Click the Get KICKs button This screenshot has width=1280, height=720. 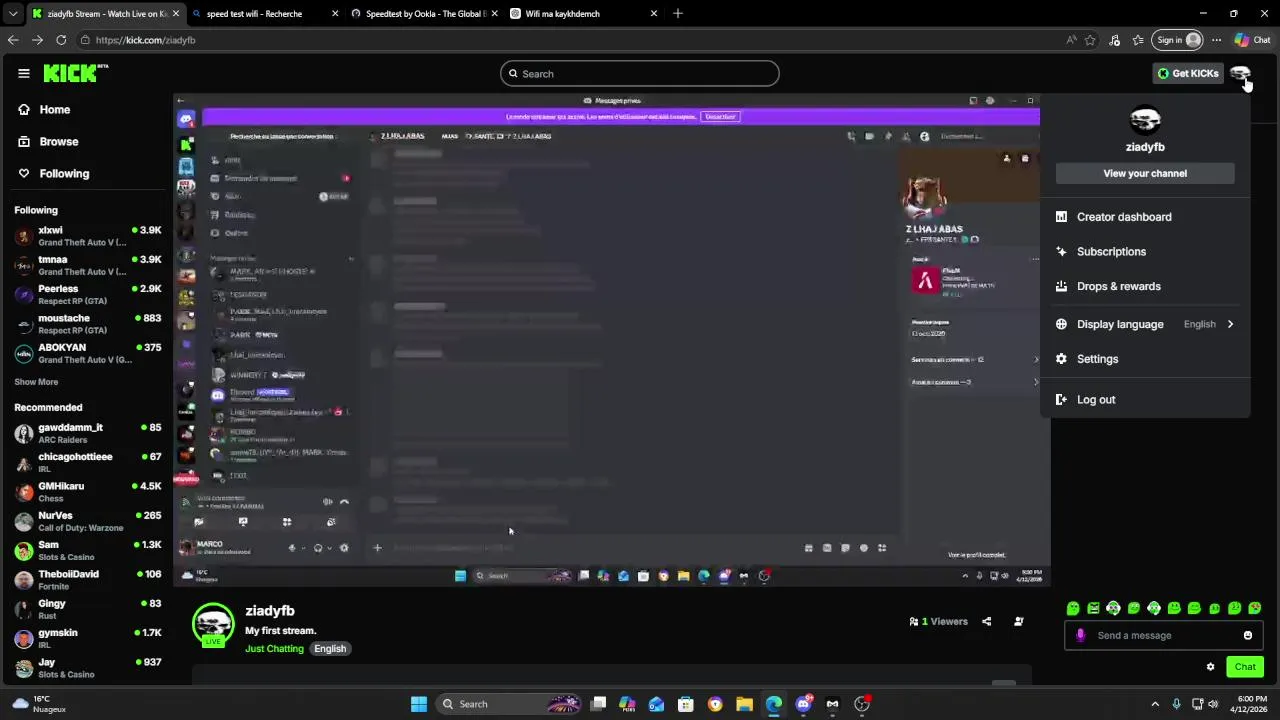pos(1188,73)
